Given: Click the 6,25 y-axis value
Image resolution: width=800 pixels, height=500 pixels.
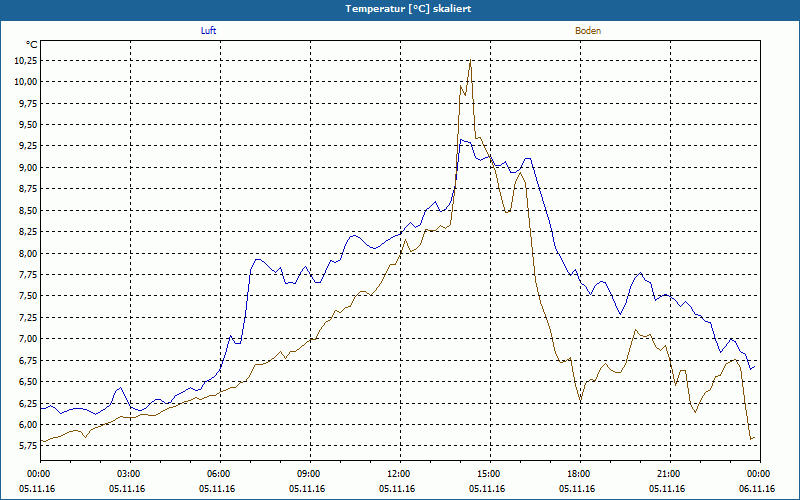Looking at the screenshot, I should (x=29, y=404).
